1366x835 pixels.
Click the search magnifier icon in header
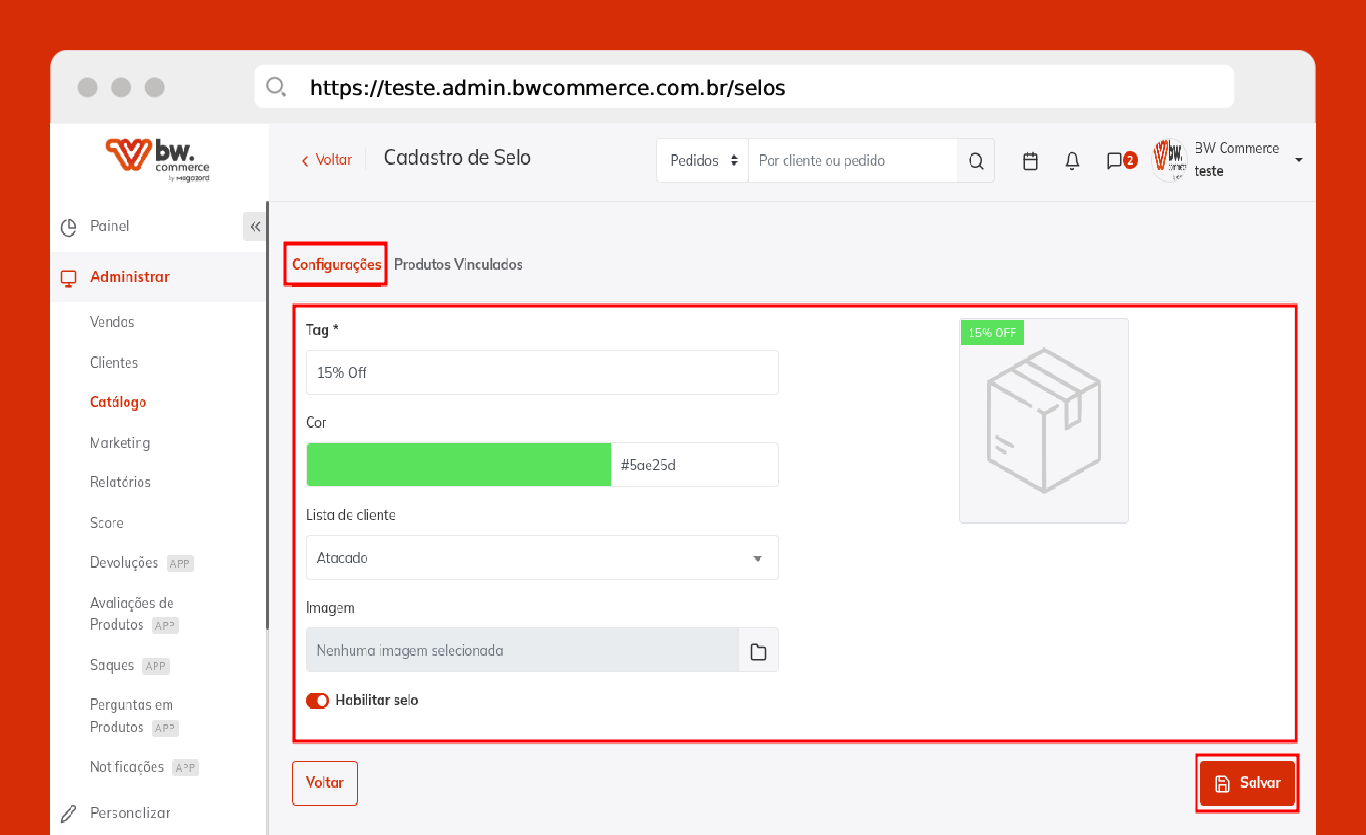[976, 161]
